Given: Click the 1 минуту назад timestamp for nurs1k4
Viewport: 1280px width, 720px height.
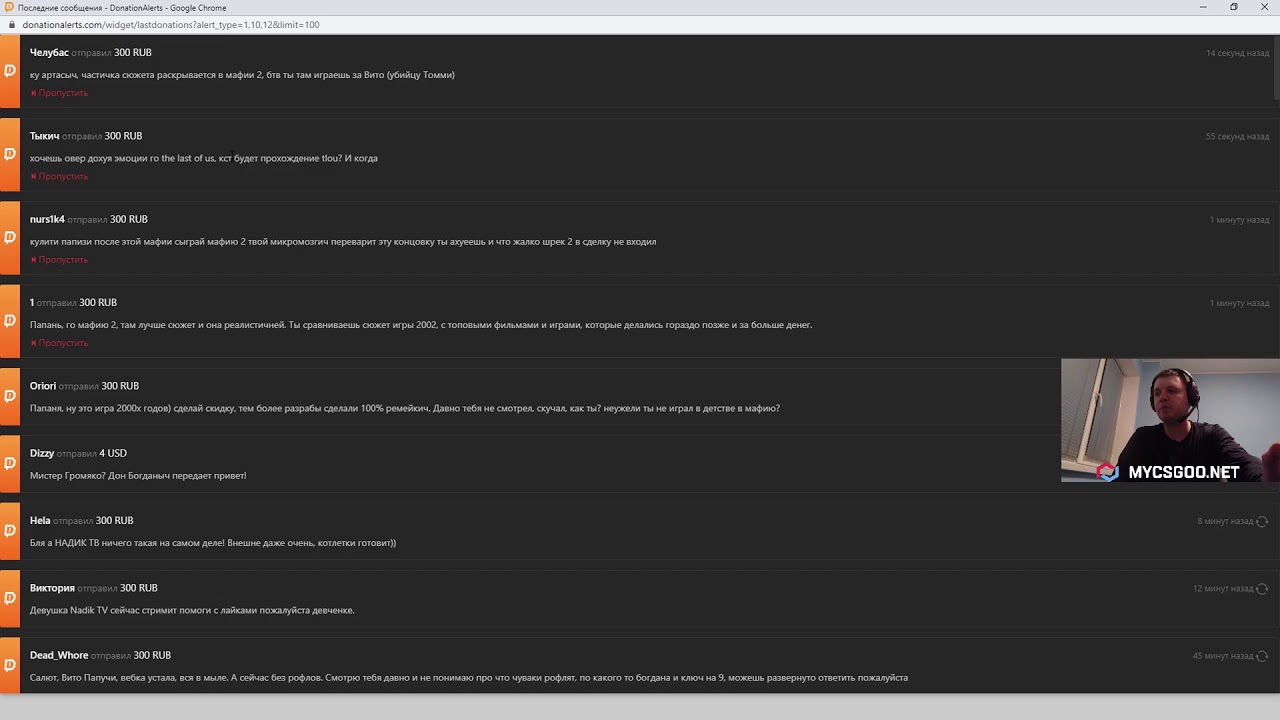Looking at the screenshot, I should (x=1239, y=220).
